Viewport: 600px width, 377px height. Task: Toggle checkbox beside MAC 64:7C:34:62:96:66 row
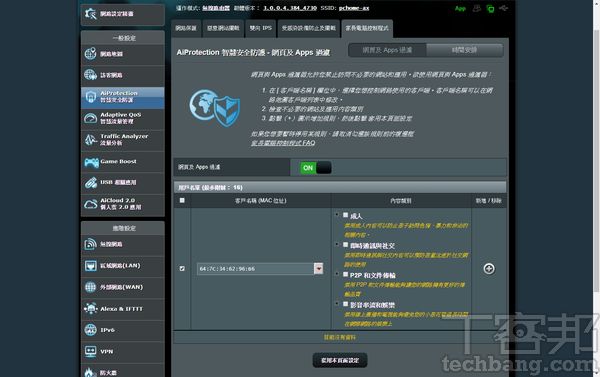pos(182,269)
